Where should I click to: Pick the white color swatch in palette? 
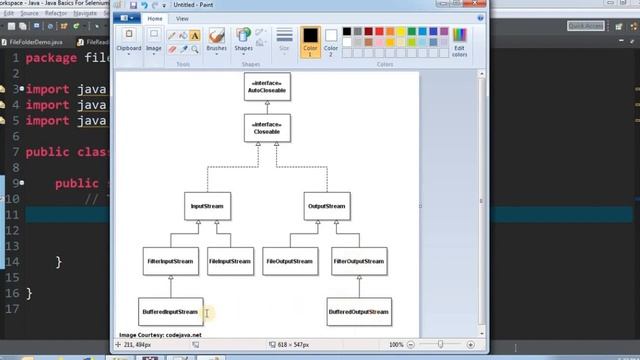coord(347,42)
